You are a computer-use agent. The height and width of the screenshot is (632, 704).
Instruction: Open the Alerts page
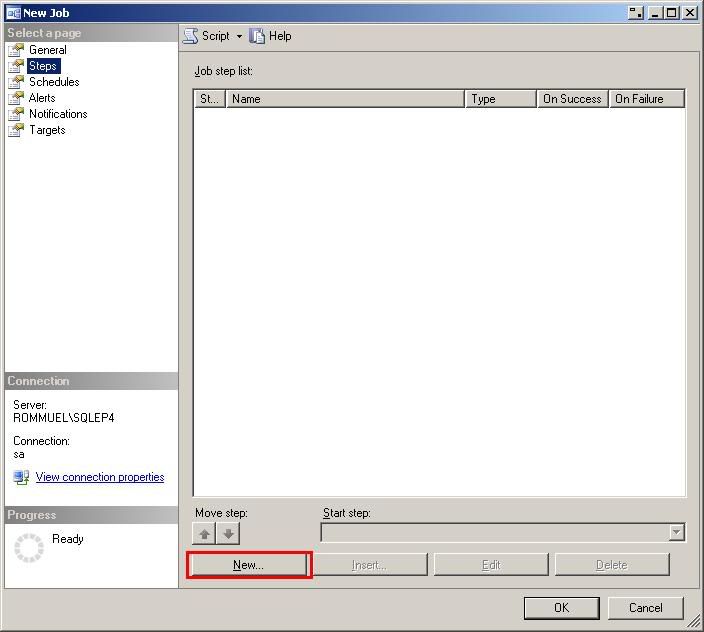tap(42, 98)
